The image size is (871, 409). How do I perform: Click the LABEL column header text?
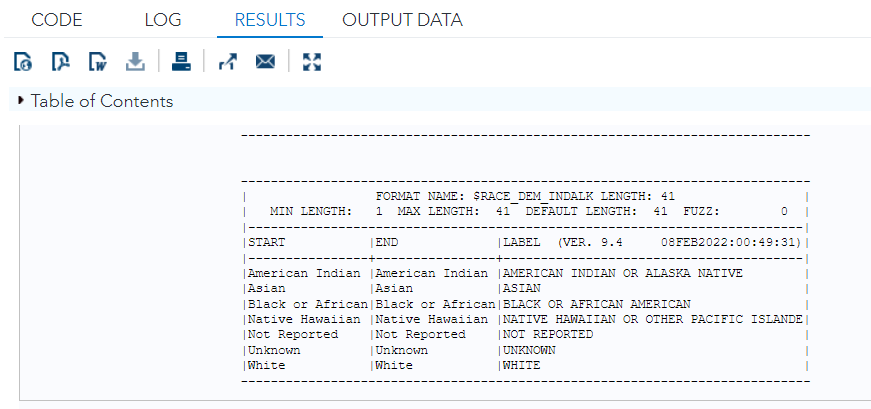523,242
